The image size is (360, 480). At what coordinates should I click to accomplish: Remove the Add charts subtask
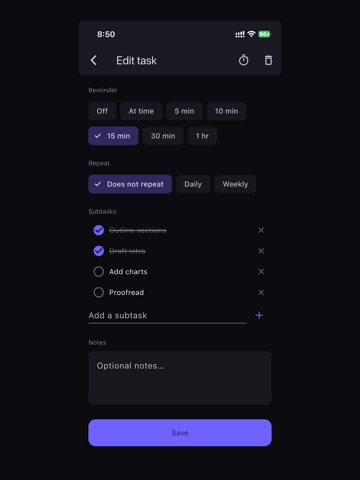(x=261, y=272)
